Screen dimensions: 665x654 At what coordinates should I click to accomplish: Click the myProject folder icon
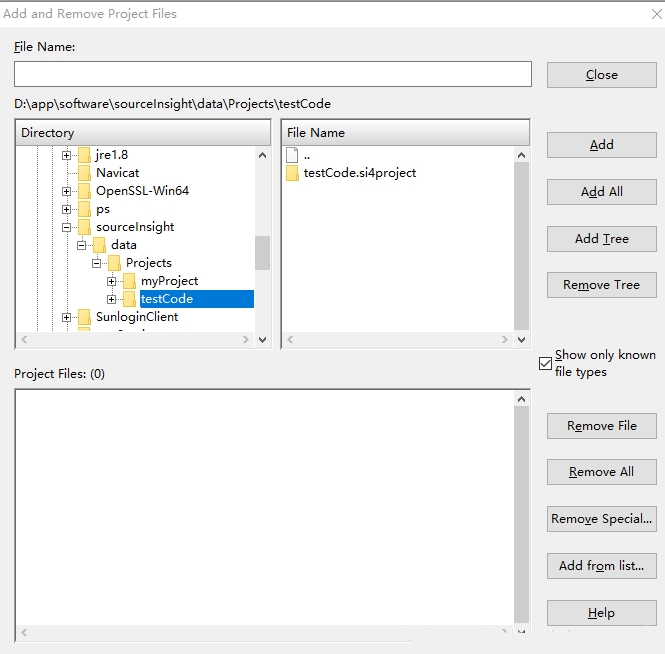coord(129,281)
